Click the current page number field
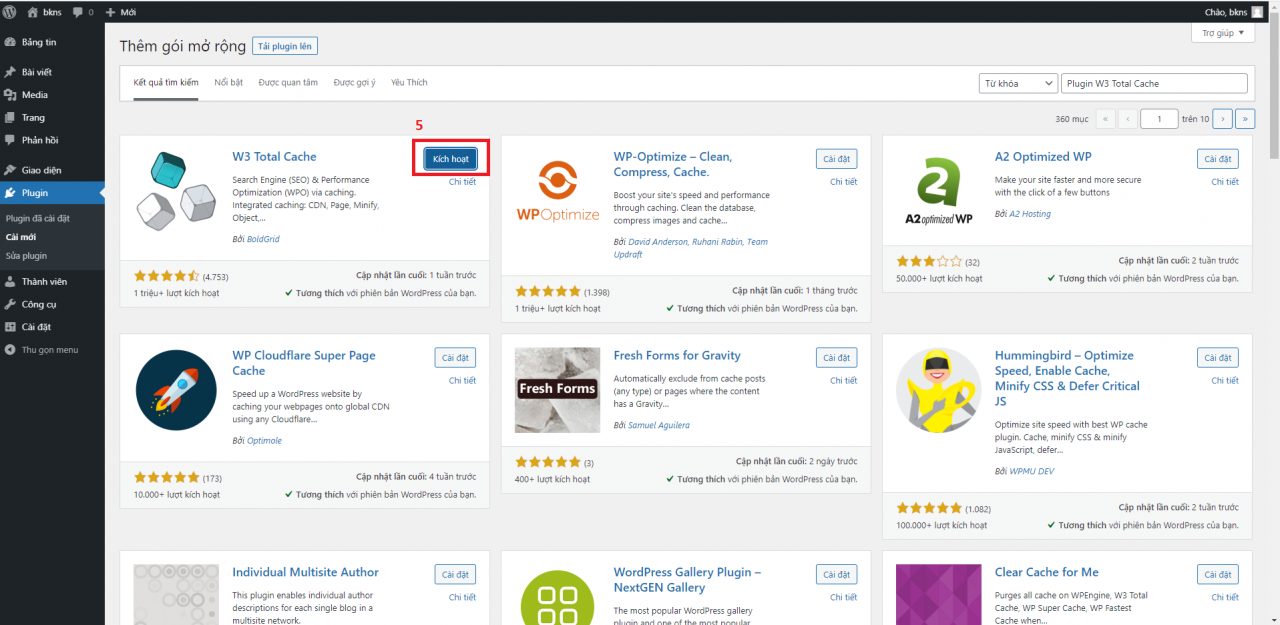The width and height of the screenshot is (1280, 625). (x=1159, y=119)
